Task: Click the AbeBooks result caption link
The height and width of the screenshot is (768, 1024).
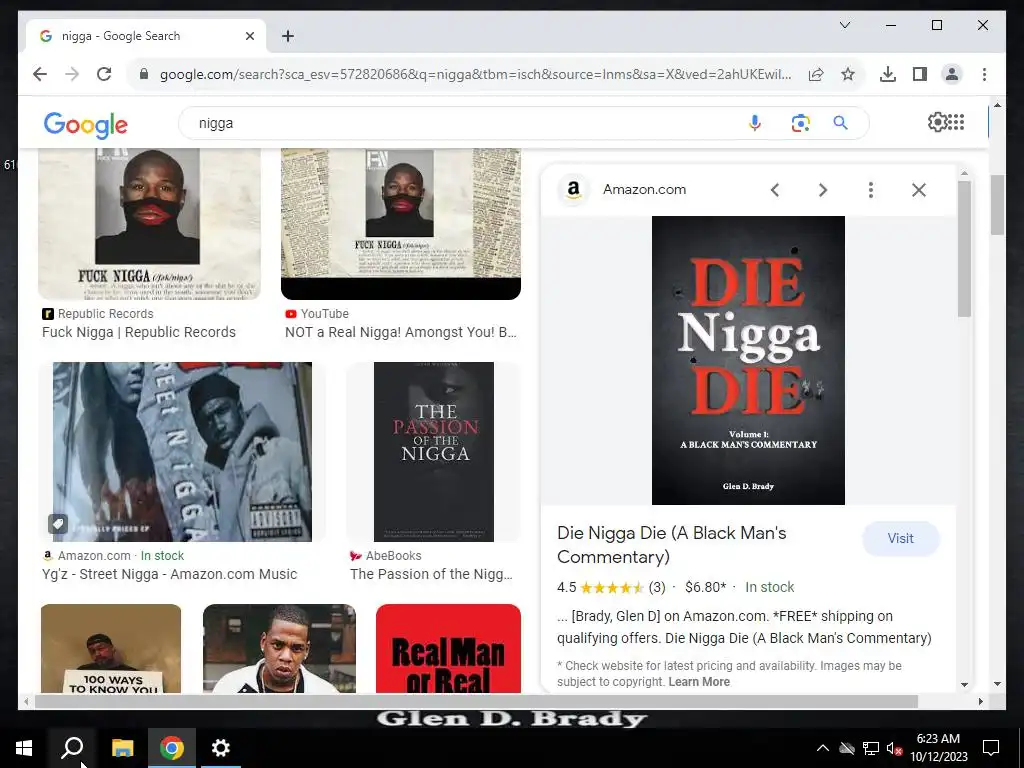Action: tap(431, 574)
